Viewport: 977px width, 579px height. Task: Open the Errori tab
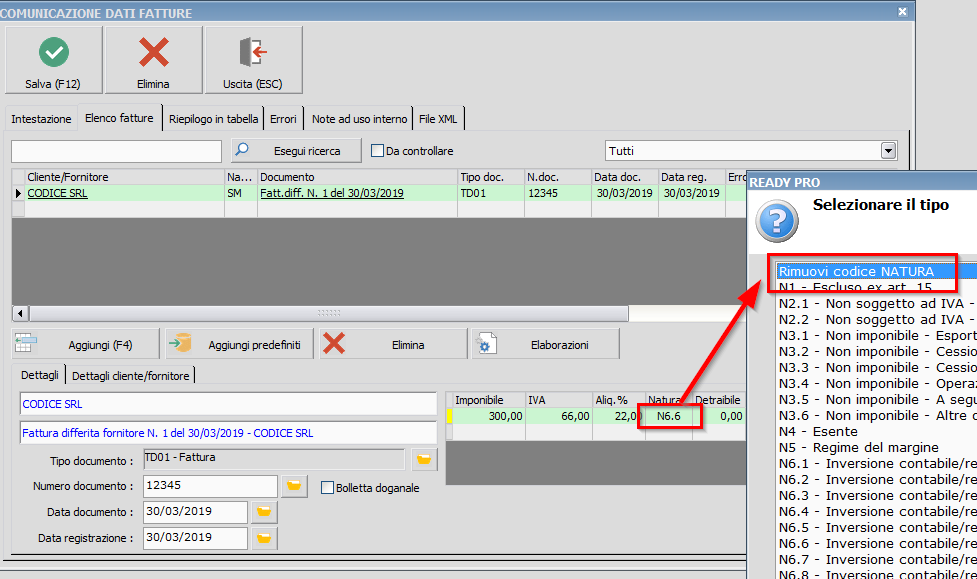pyautogui.click(x=284, y=118)
